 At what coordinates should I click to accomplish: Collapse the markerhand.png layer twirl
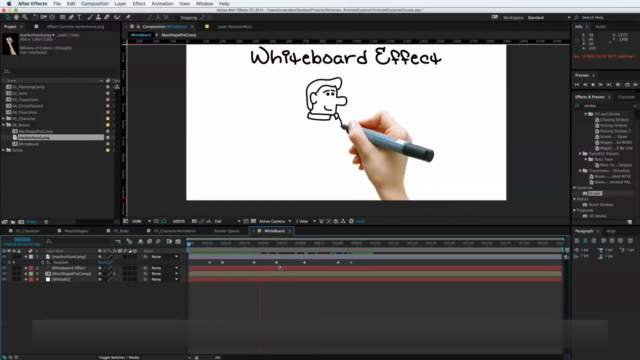click(x=26, y=257)
